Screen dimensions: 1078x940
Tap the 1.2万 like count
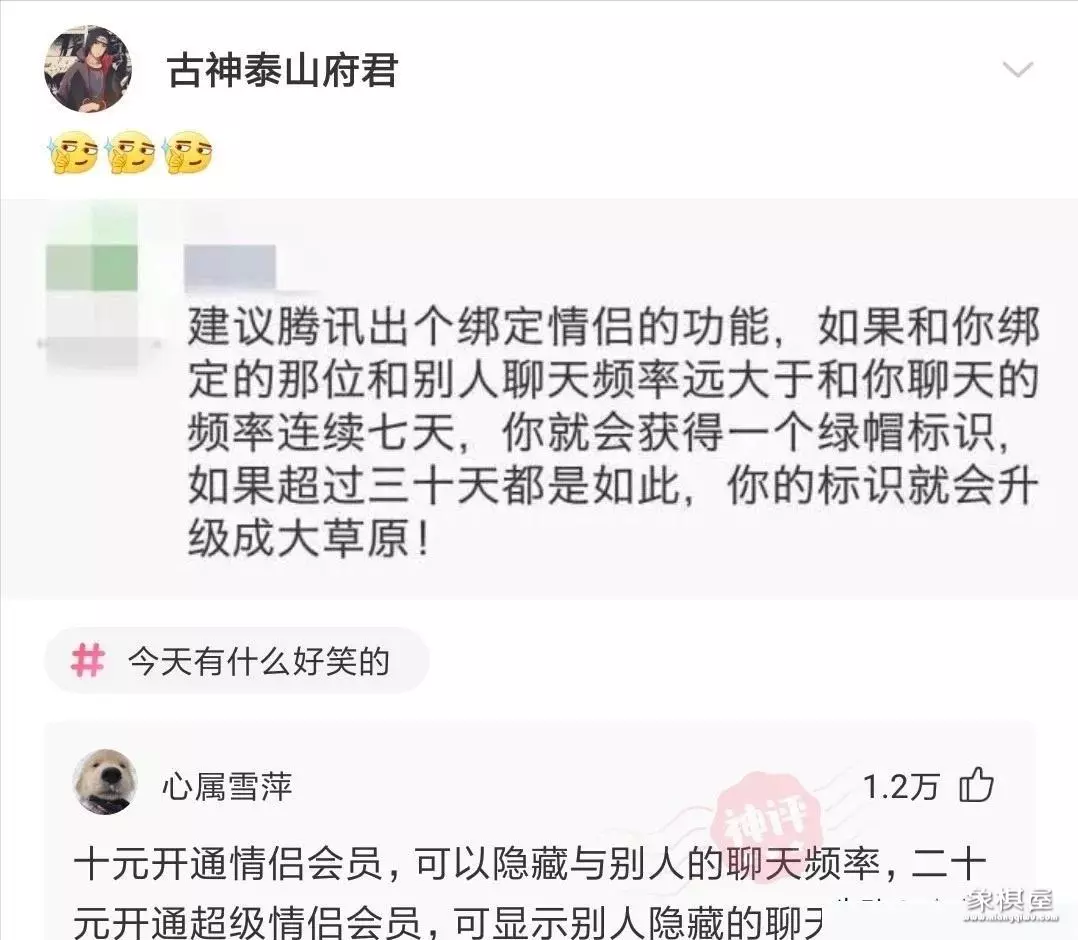(901, 787)
